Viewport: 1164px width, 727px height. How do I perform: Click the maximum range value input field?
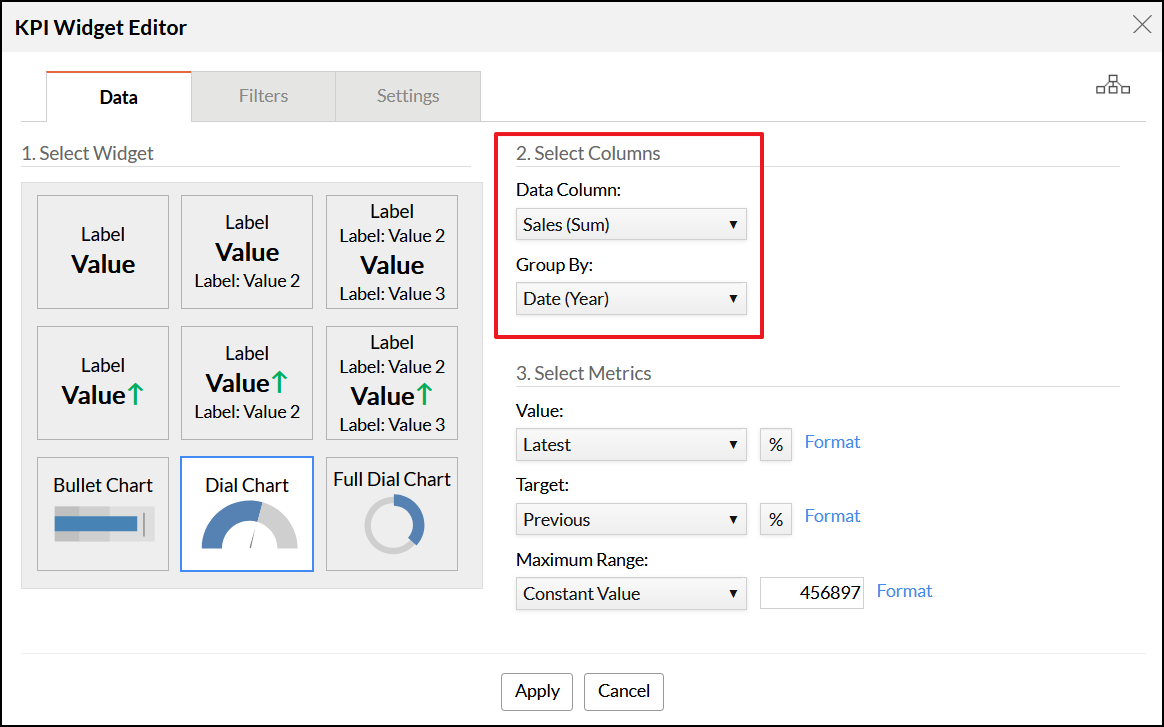[811, 593]
